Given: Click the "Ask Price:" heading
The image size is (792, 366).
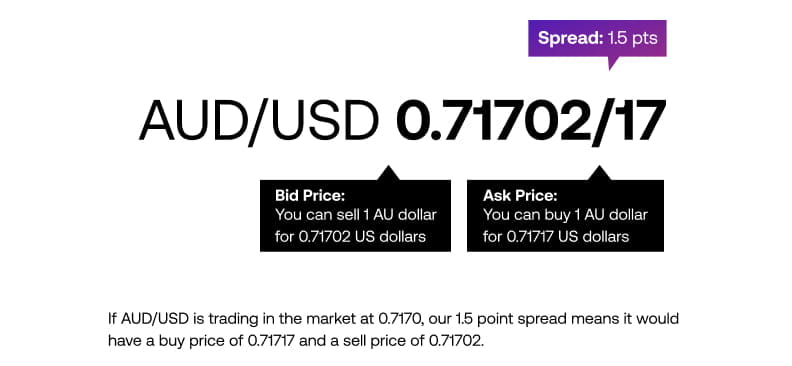Looking at the screenshot, I should 520,195.
